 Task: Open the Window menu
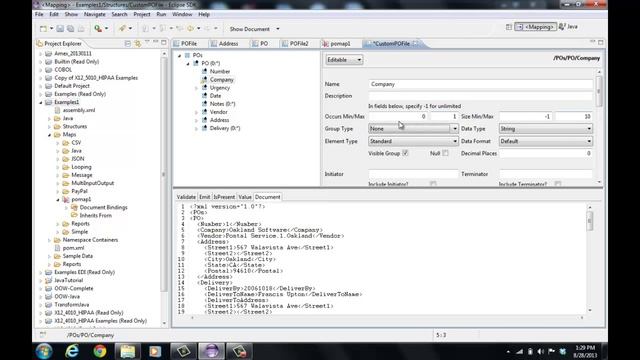click(182, 14)
